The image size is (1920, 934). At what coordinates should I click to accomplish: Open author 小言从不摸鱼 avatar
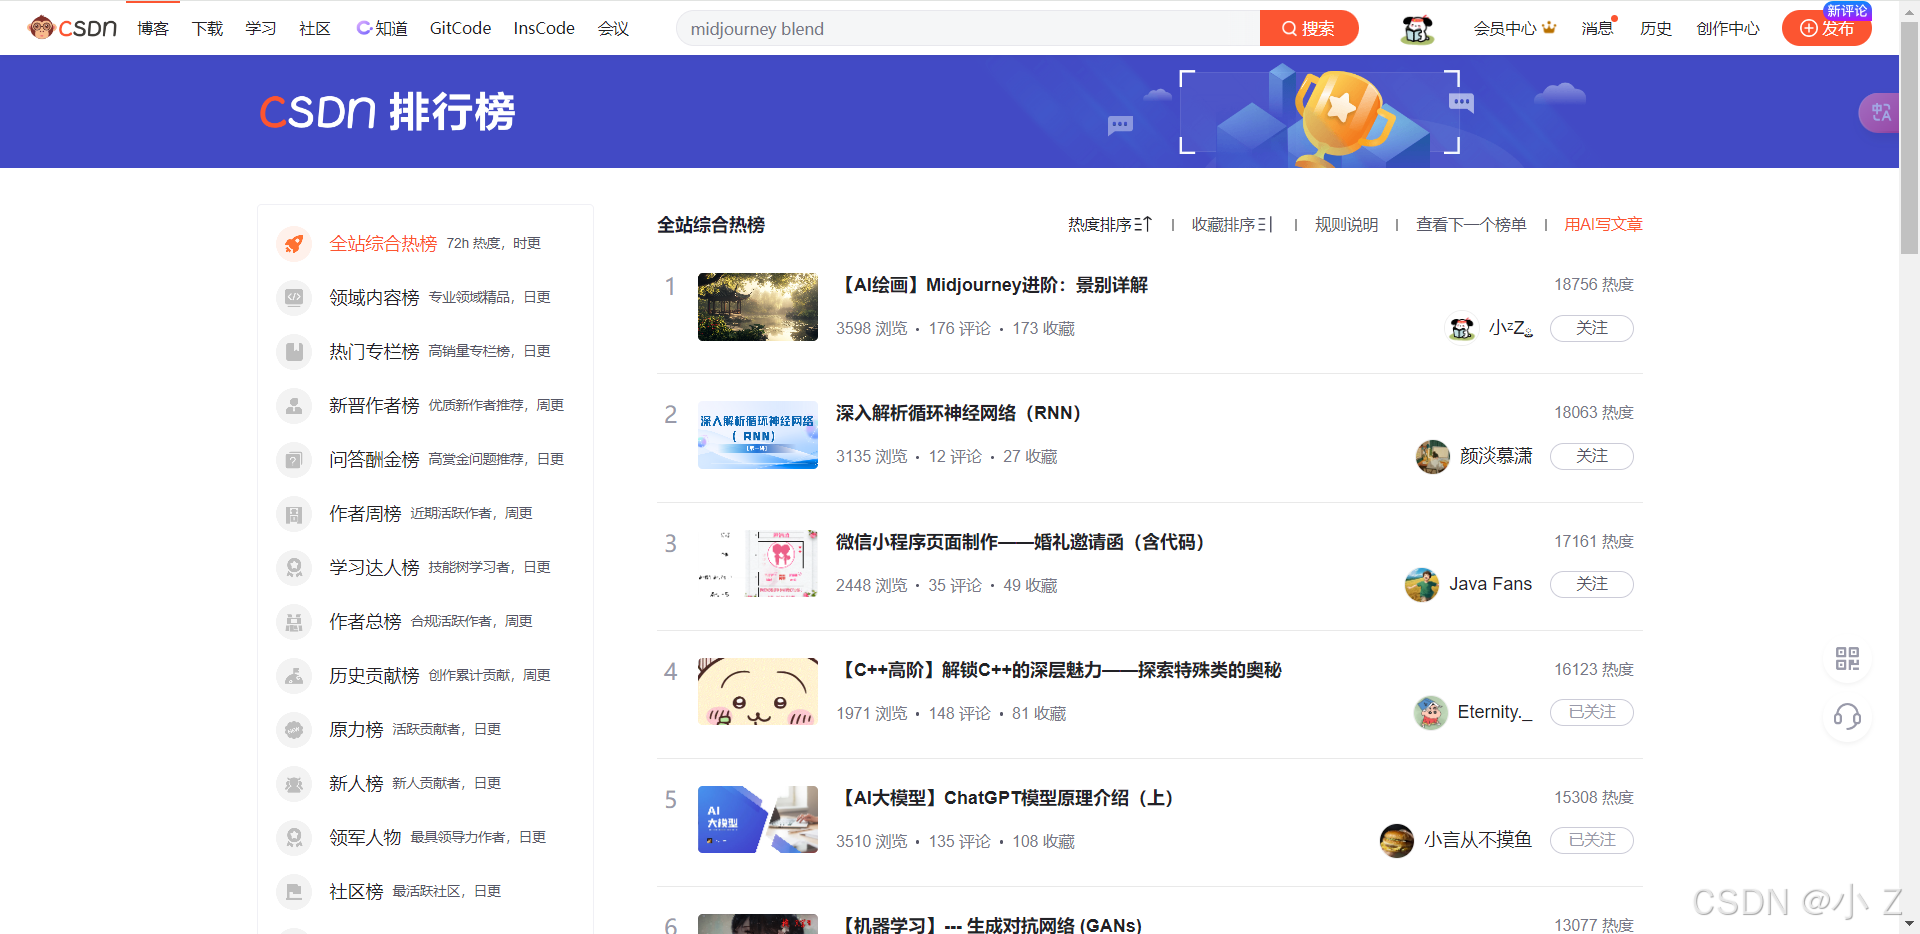pos(1396,840)
